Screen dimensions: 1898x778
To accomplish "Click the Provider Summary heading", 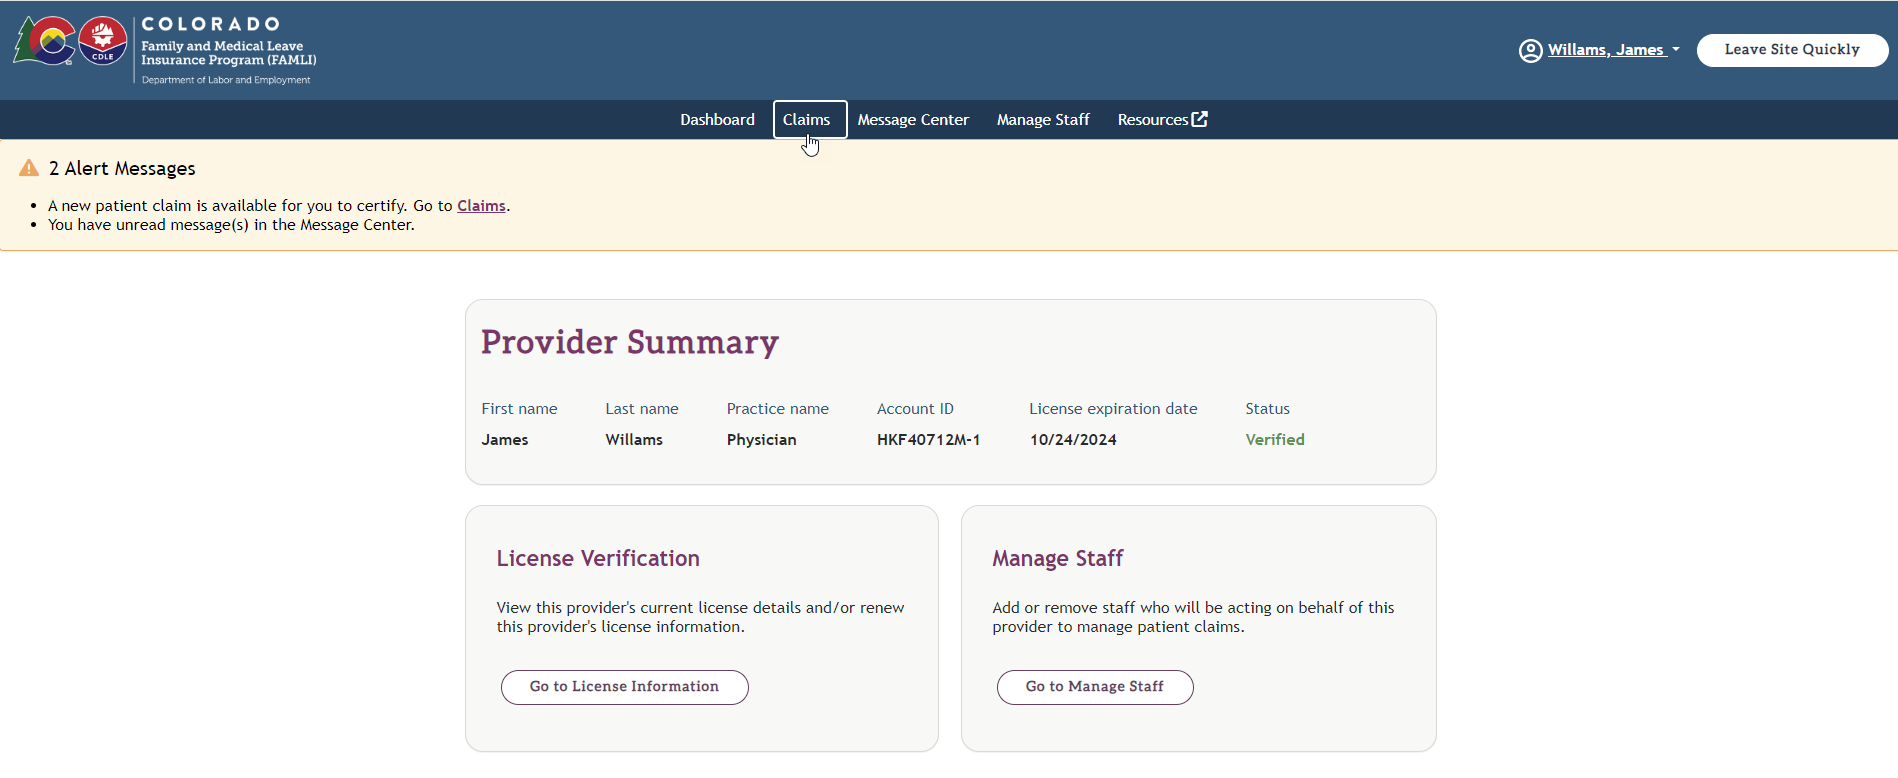I will click(x=630, y=342).
